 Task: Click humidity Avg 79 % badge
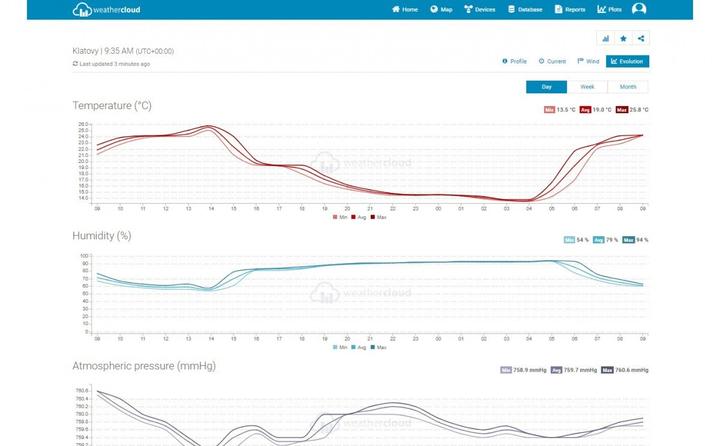point(605,240)
